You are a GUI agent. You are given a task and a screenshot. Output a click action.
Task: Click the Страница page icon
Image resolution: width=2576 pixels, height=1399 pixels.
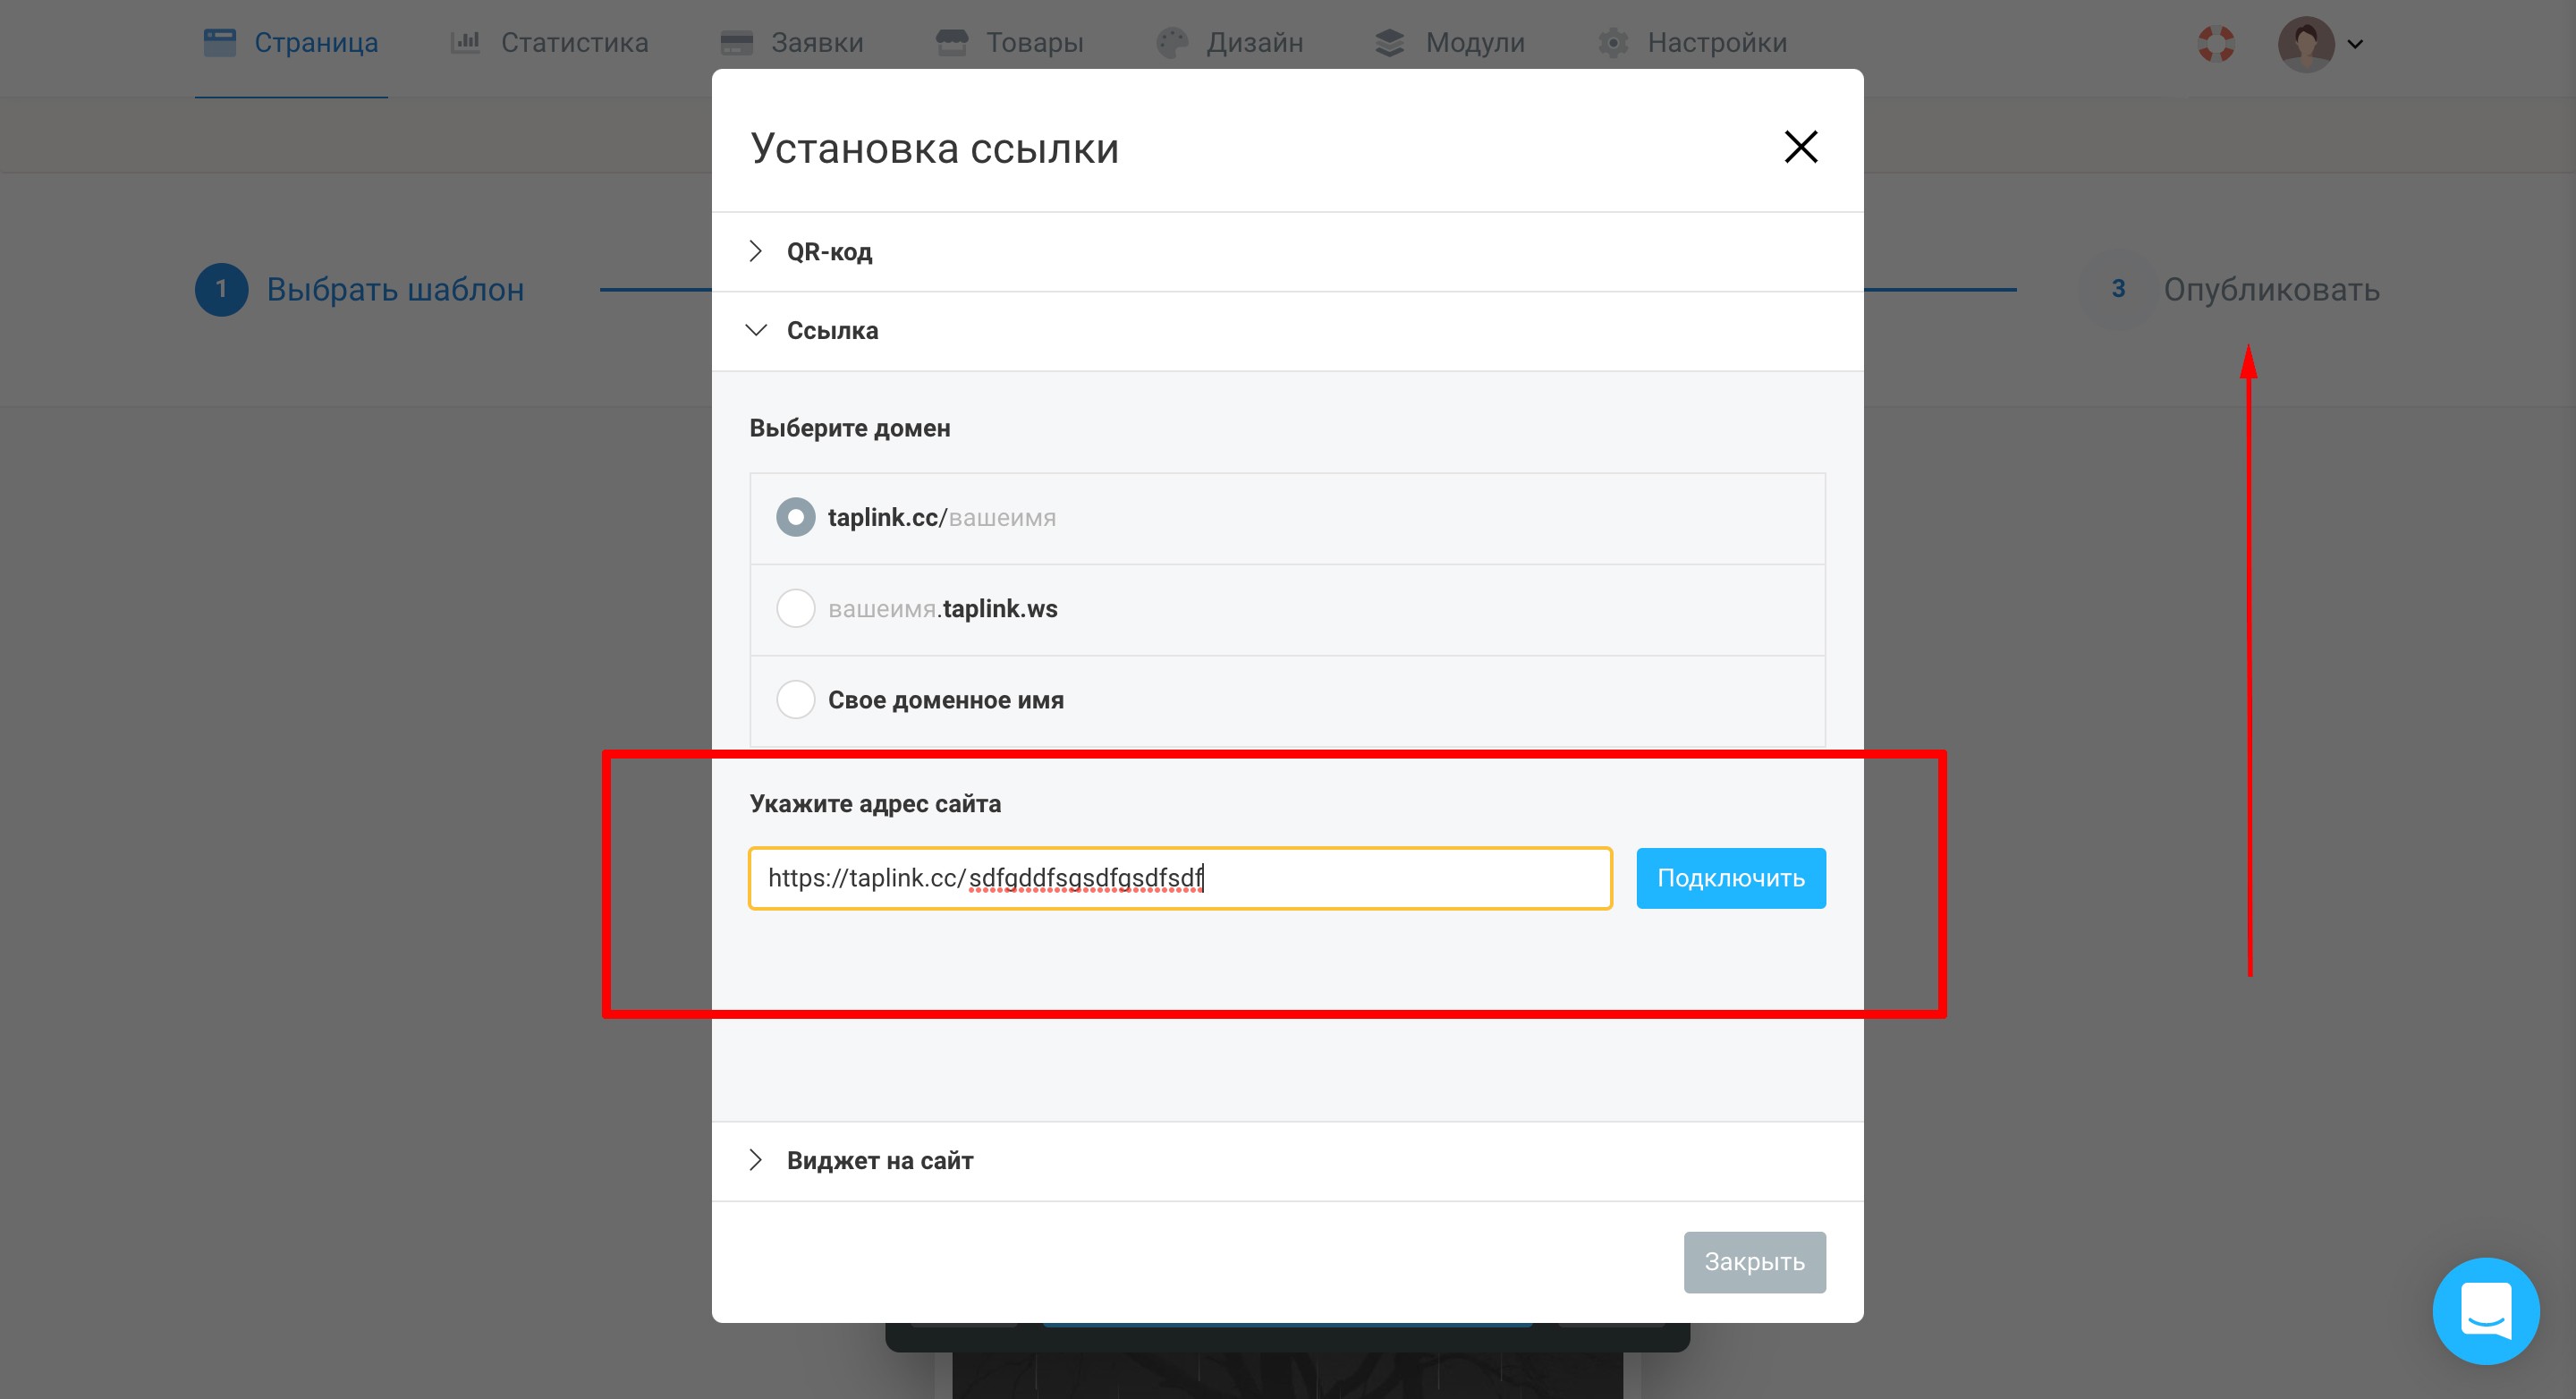[x=219, y=42]
